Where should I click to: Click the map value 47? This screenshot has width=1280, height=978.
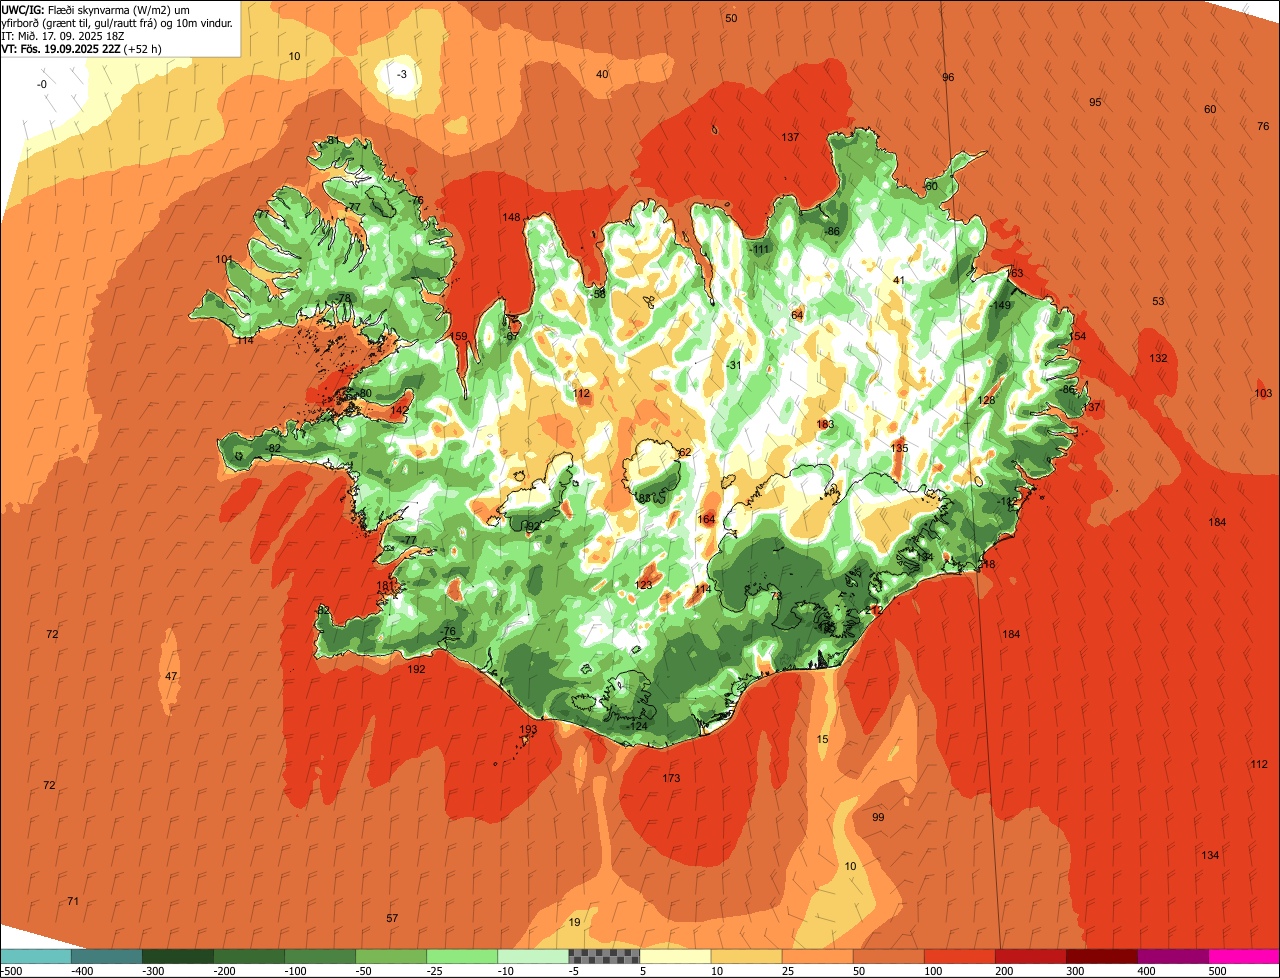(171, 676)
